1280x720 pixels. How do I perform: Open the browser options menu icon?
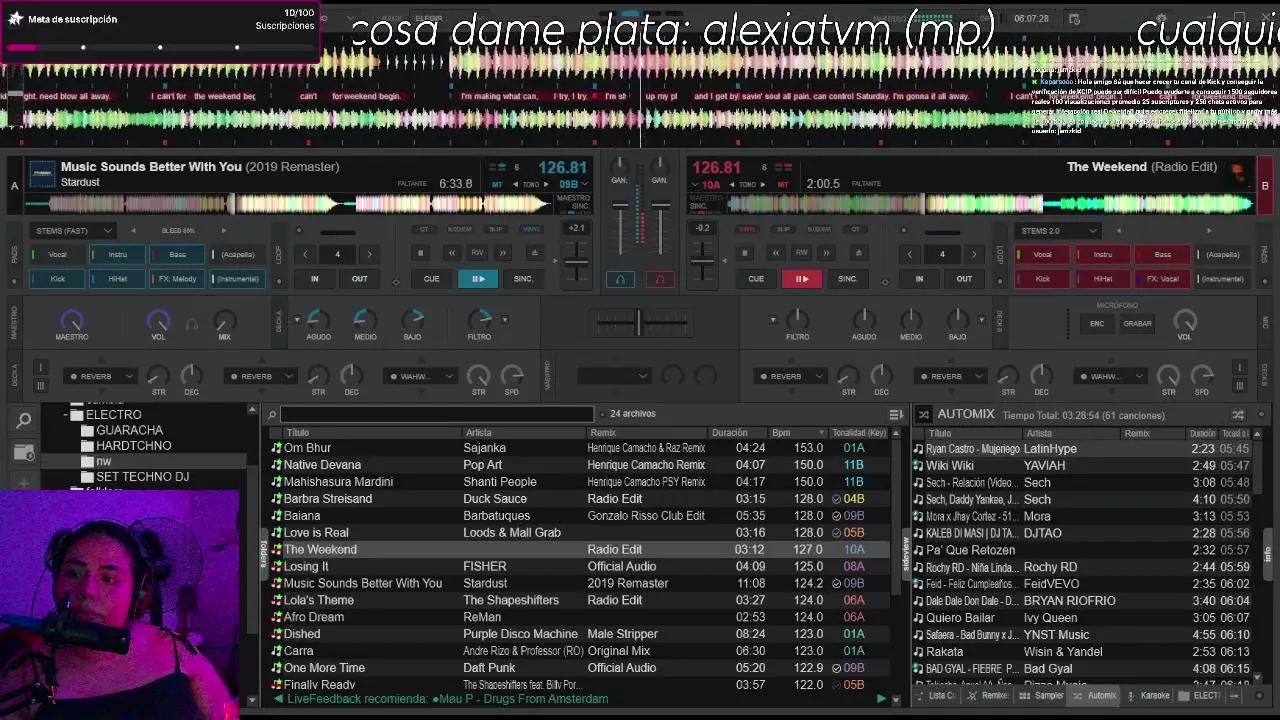point(896,414)
